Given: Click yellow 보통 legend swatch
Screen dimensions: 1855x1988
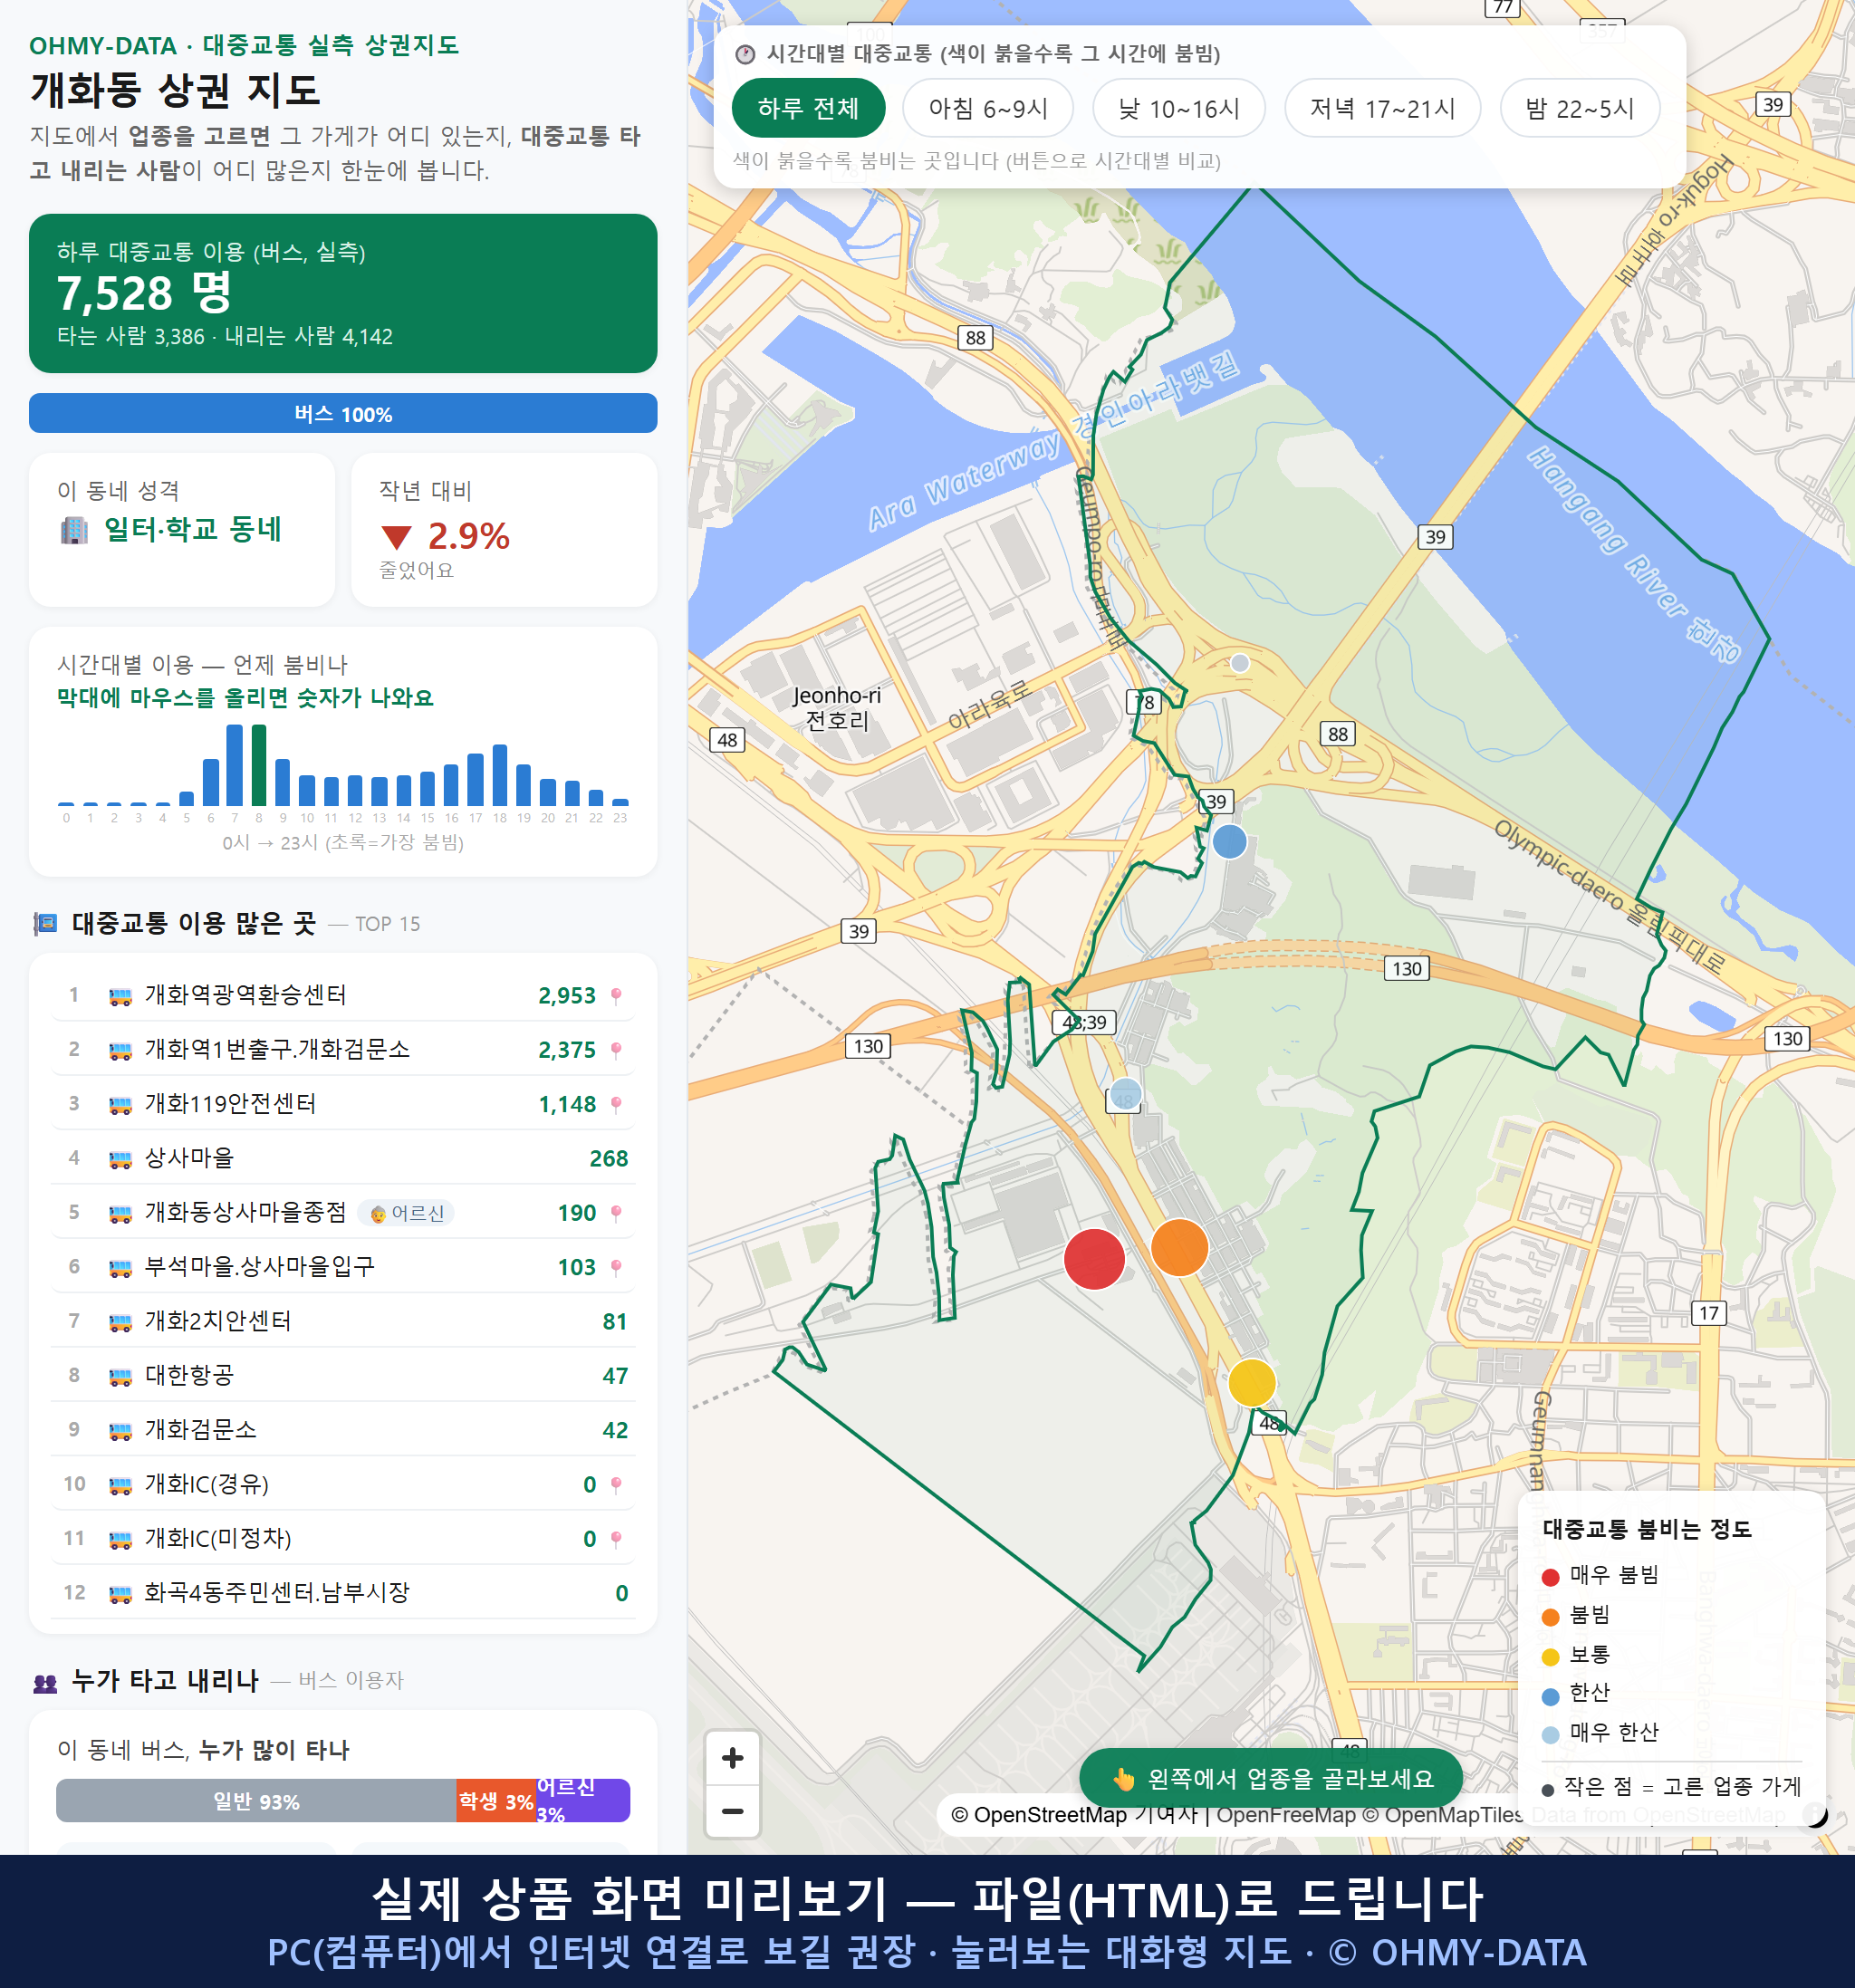Looking at the screenshot, I should 1551,1657.
